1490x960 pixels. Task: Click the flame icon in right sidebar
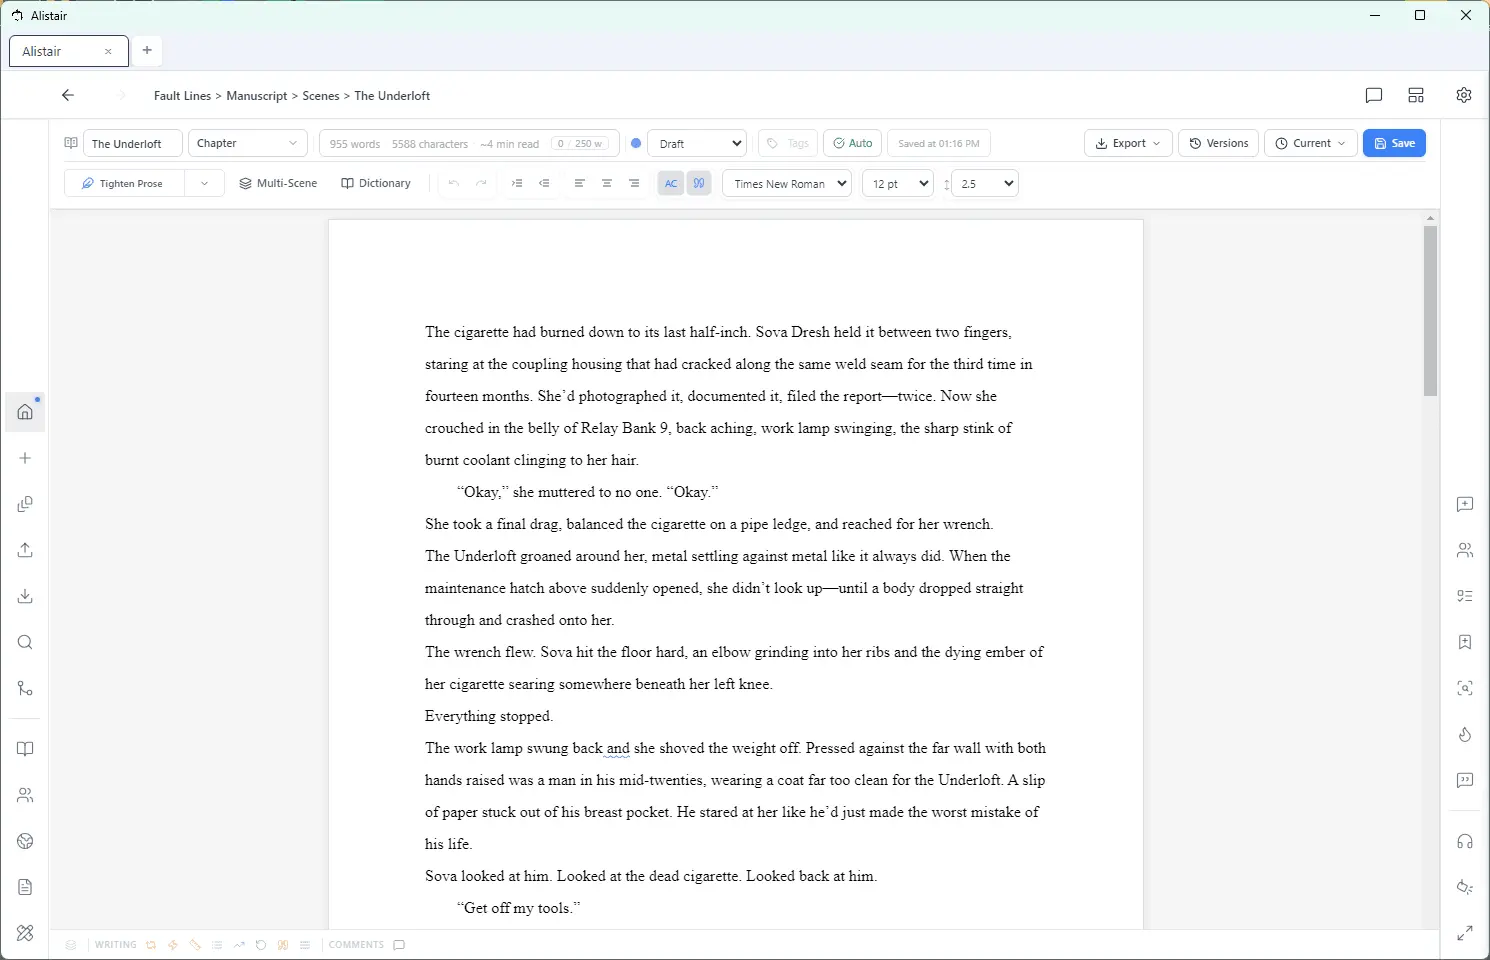(x=1465, y=734)
